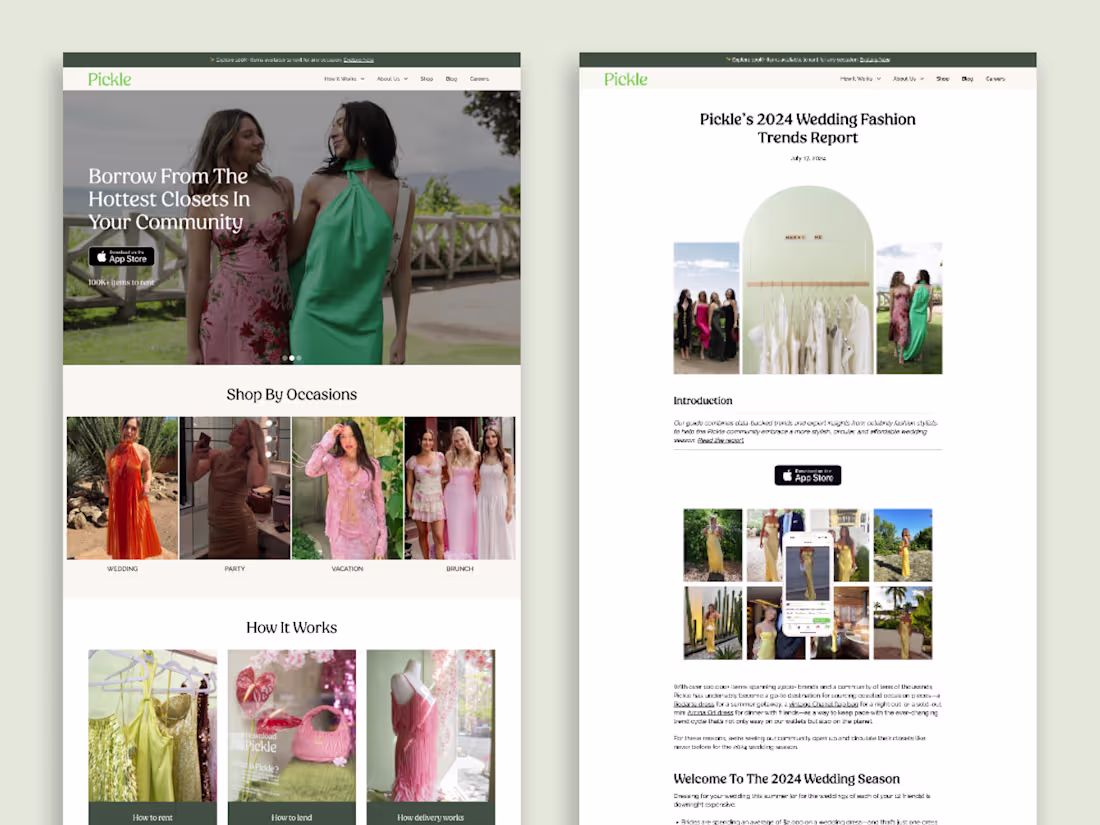The image size is (1100, 825).
Task: Select the PARTY occasion thumbnail
Action: coord(235,488)
